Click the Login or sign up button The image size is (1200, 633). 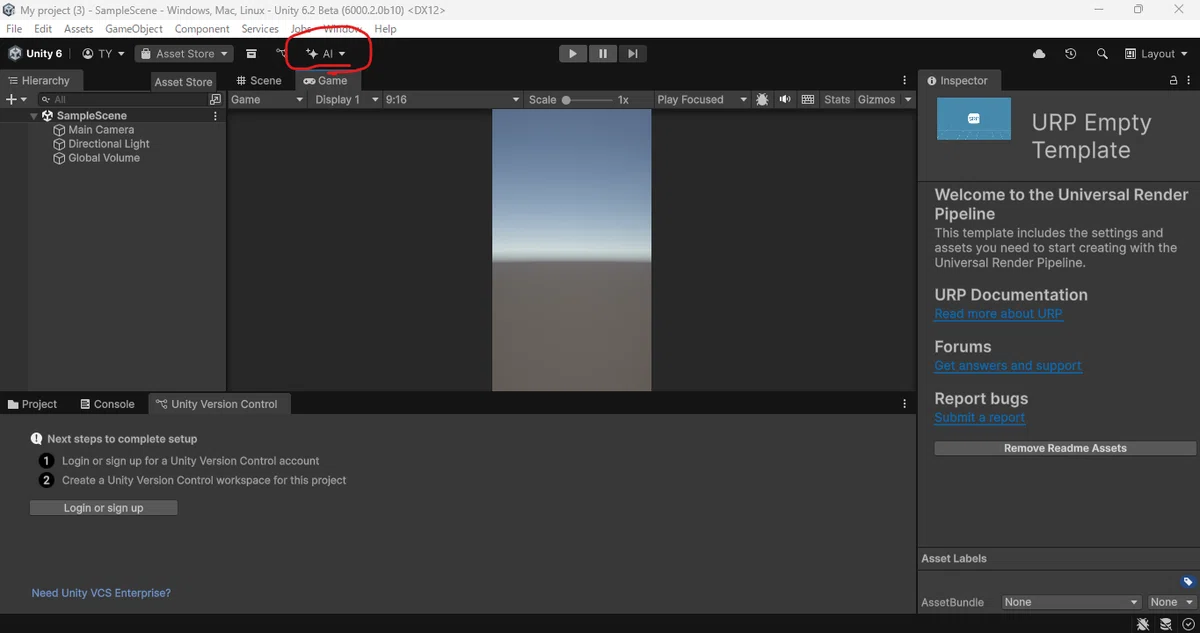[x=104, y=508]
